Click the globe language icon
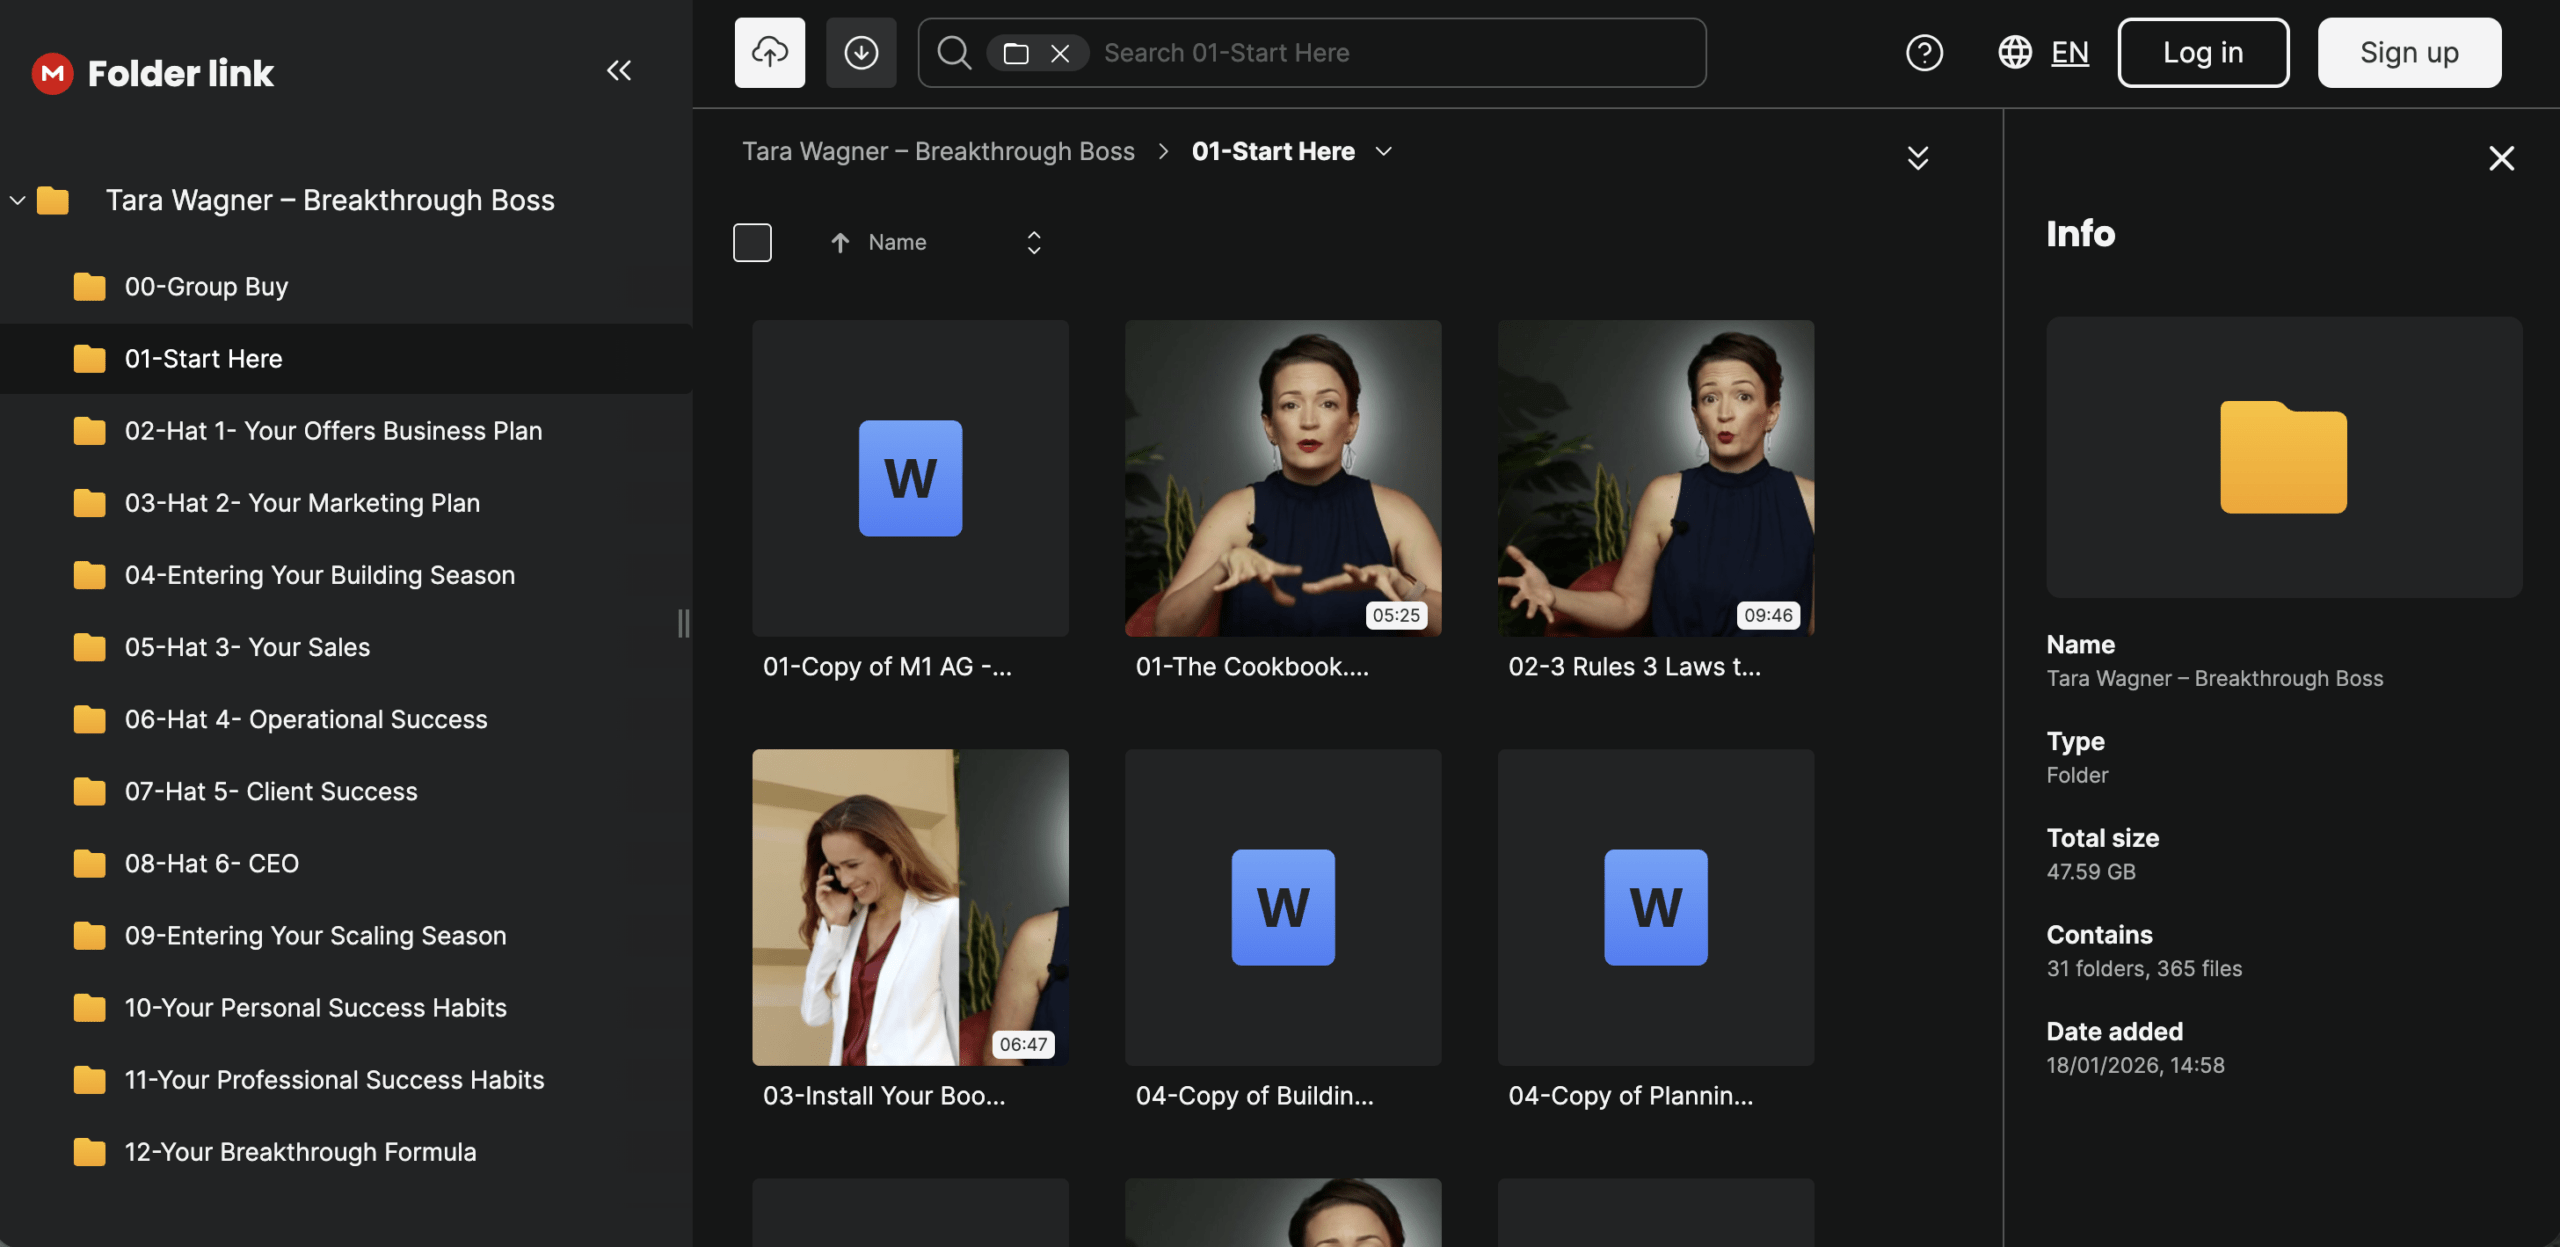The image size is (2560, 1247). 2014,52
